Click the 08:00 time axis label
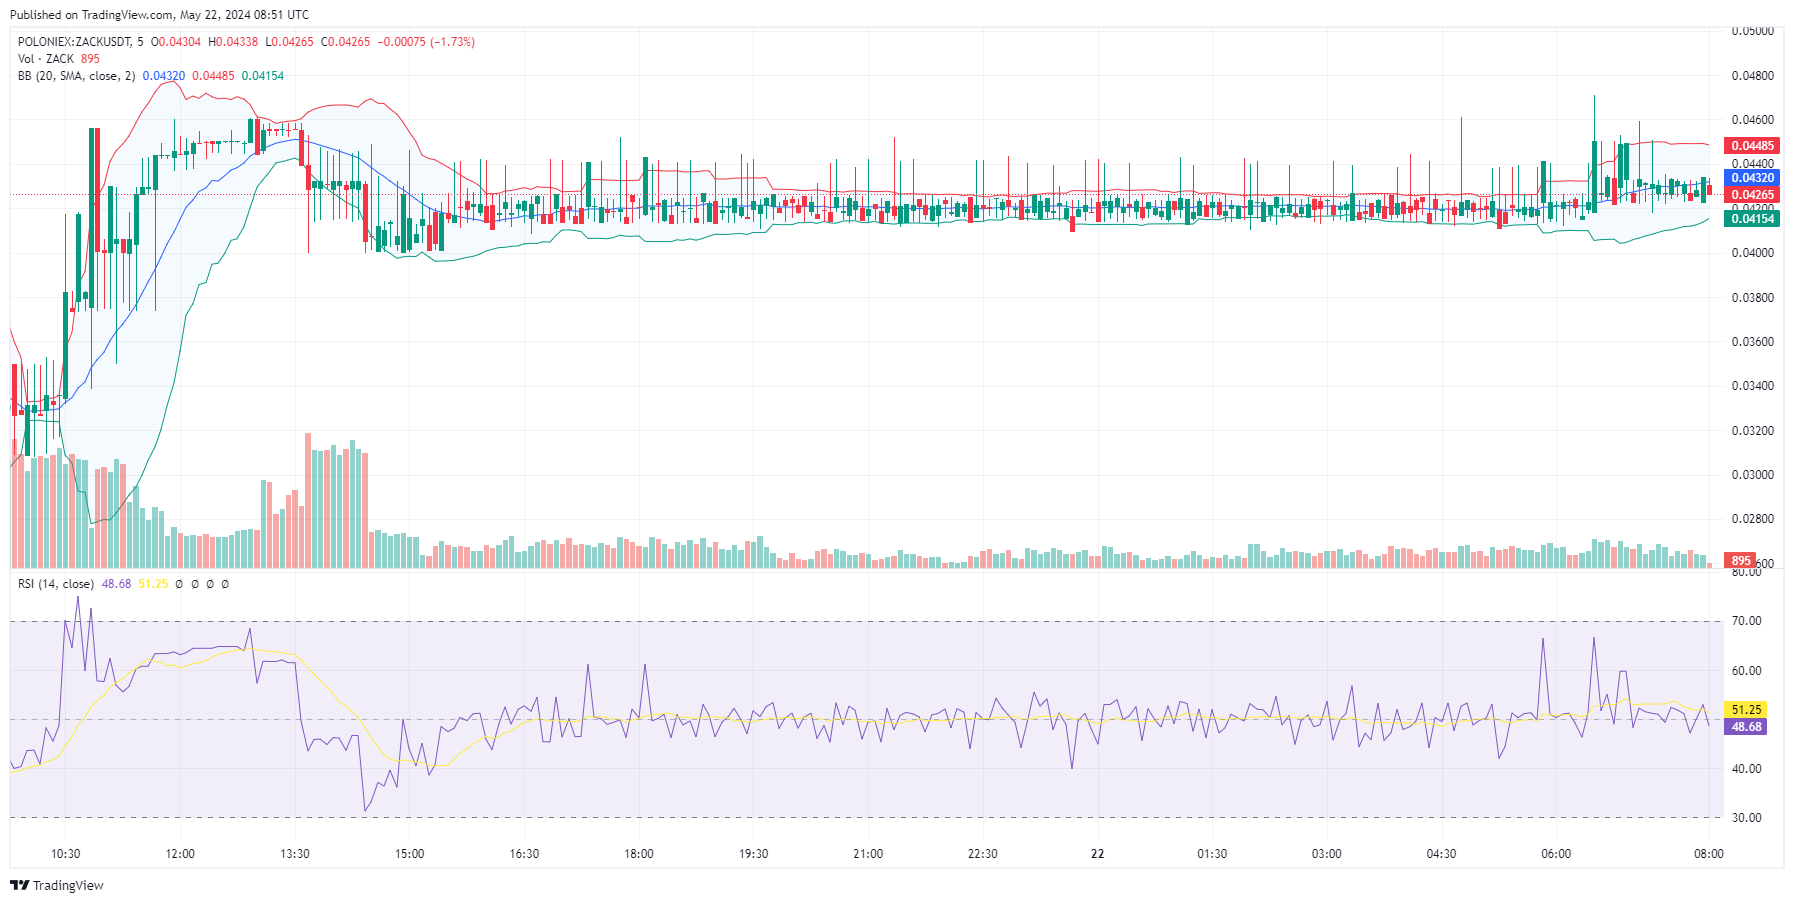The width and height of the screenshot is (1794, 903). [1709, 854]
